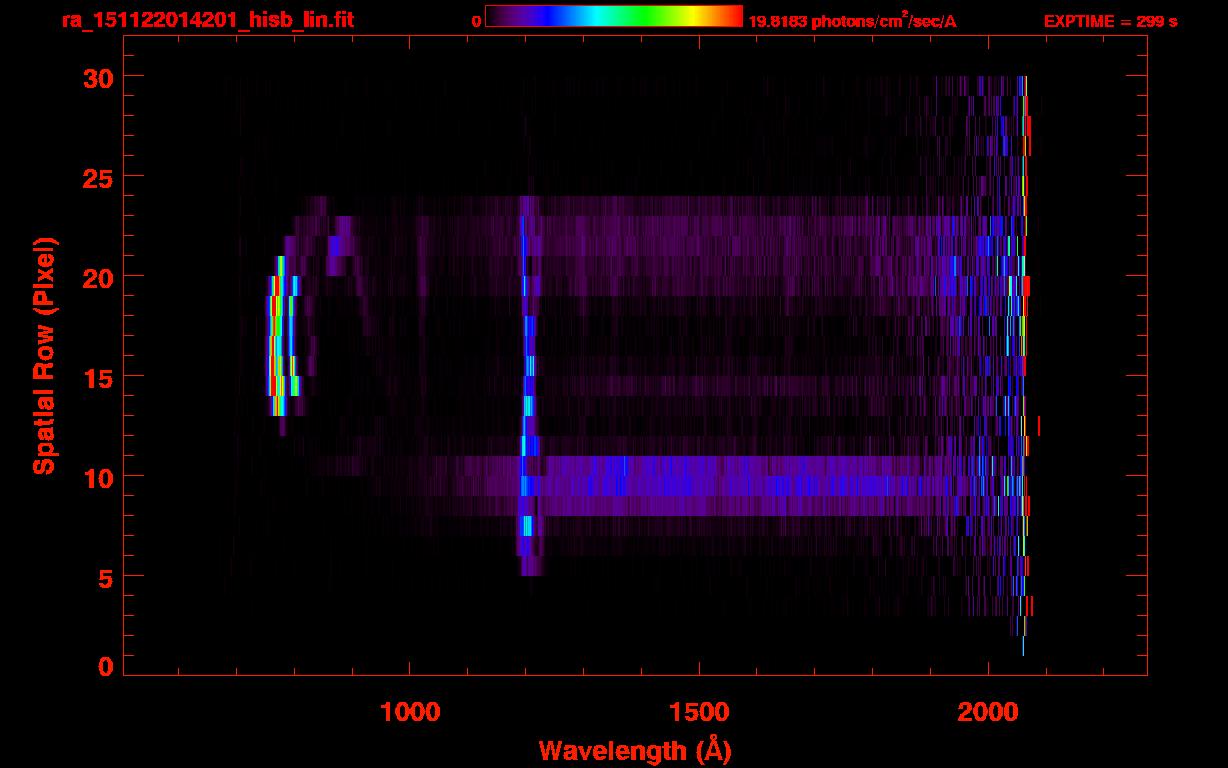The image size is (1228, 768).
Task: Click the 20 spatial row tick label
Action: point(98,277)
